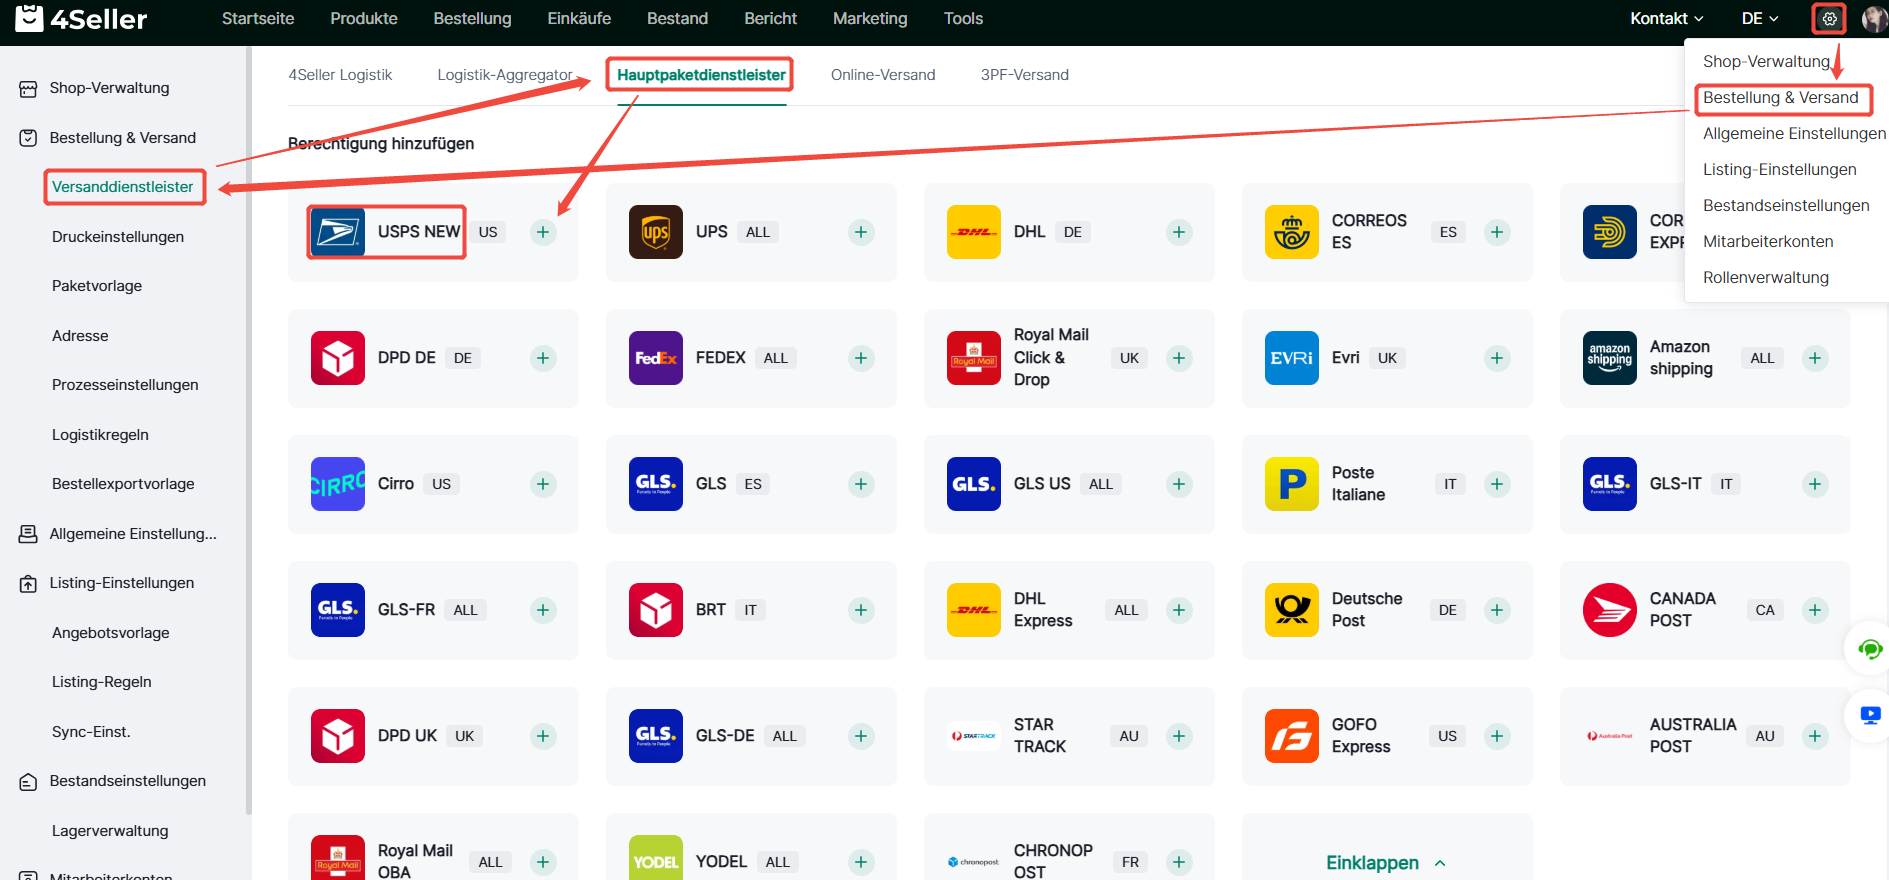Click the FedEx logo thumbnail
The image size is (1889, 880).
tap(656, 358)
